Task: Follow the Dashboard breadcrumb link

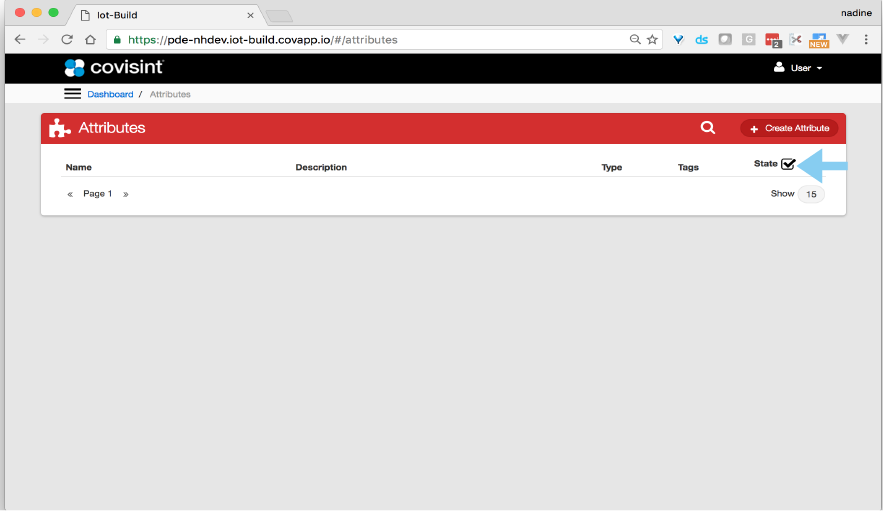Action: point(110,94)
